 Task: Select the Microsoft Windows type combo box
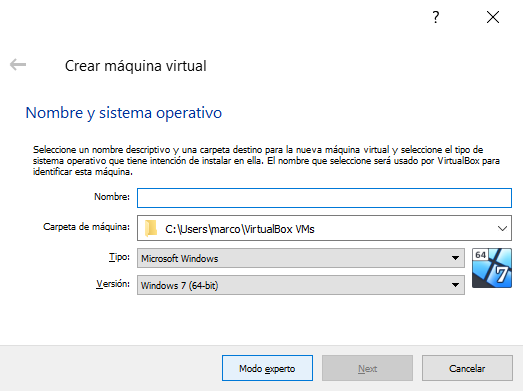point(301,258)
